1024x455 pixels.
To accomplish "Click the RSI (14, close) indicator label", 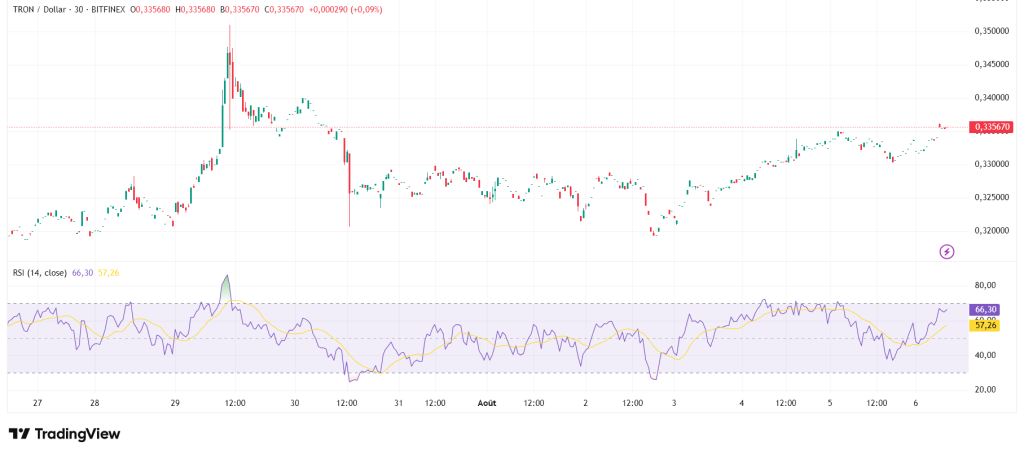I will click(x=40, y=273).
